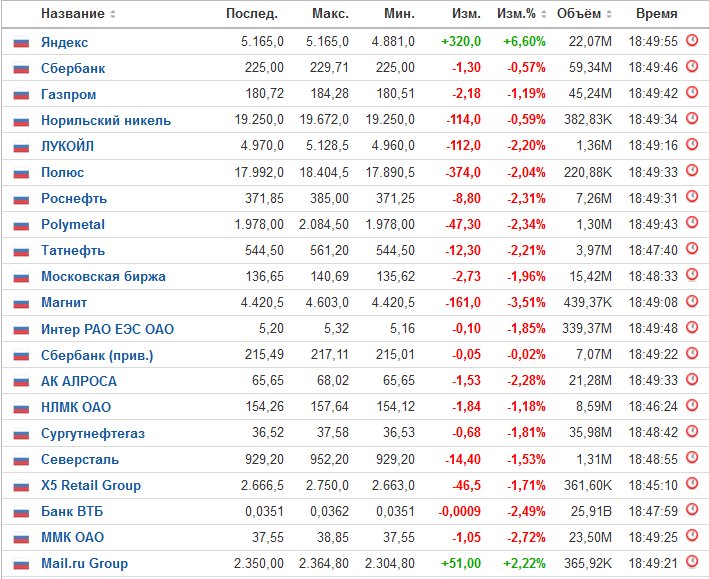Click the 339,37M volume for Интер РАО
This screenshot has height=579, width=709.
pos(587,328)
